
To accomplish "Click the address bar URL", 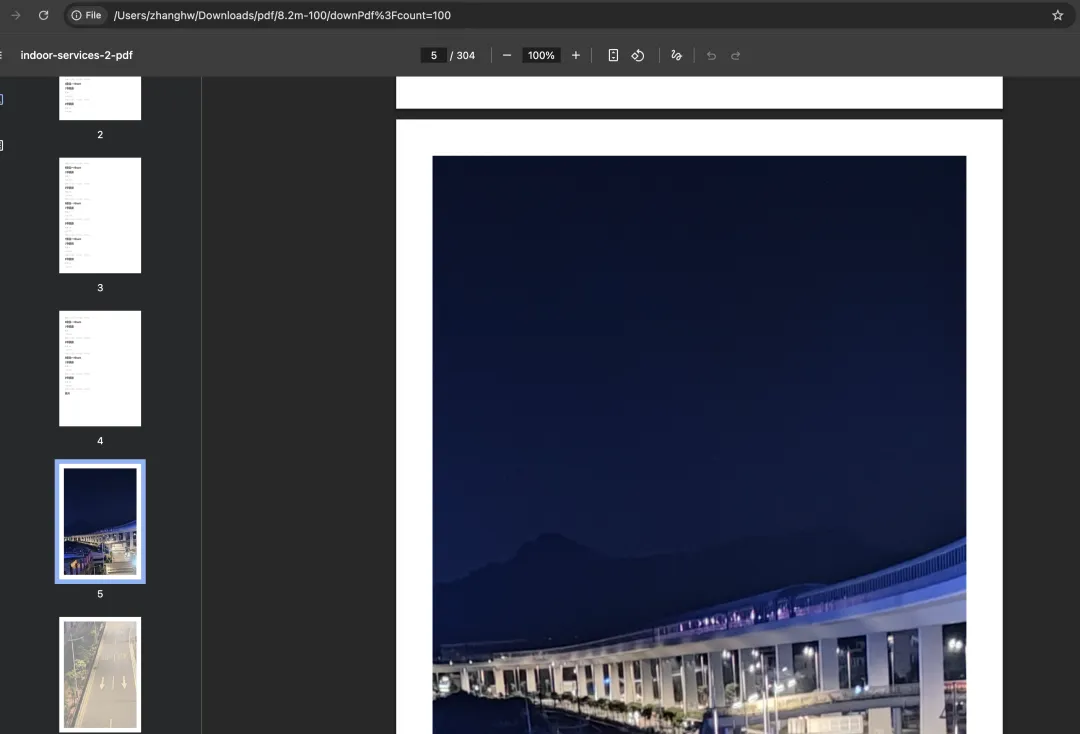I will coord(282,15).
